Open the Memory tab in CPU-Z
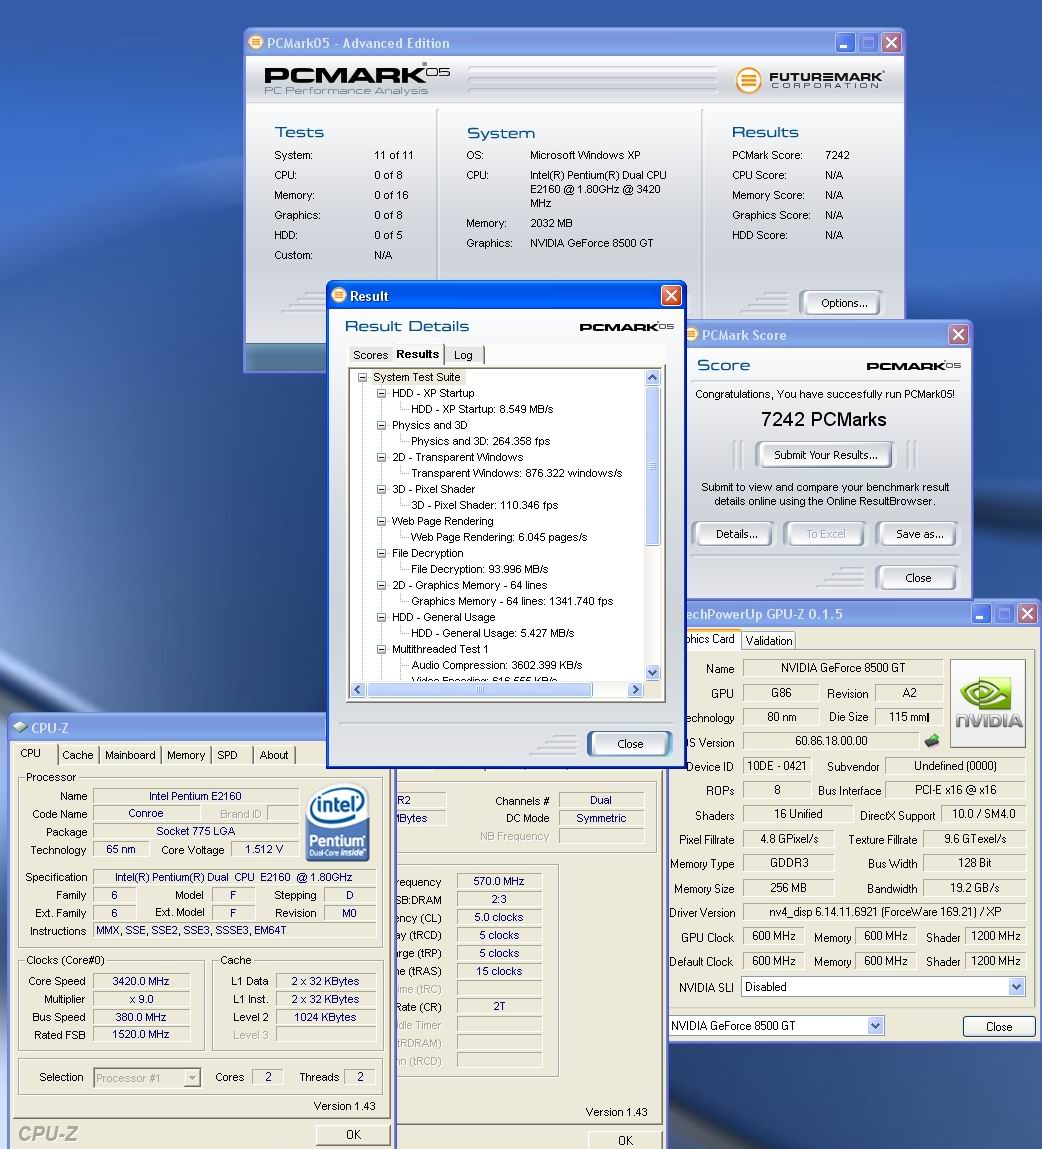1042x1149 pixels. click(x=186, y=755)
